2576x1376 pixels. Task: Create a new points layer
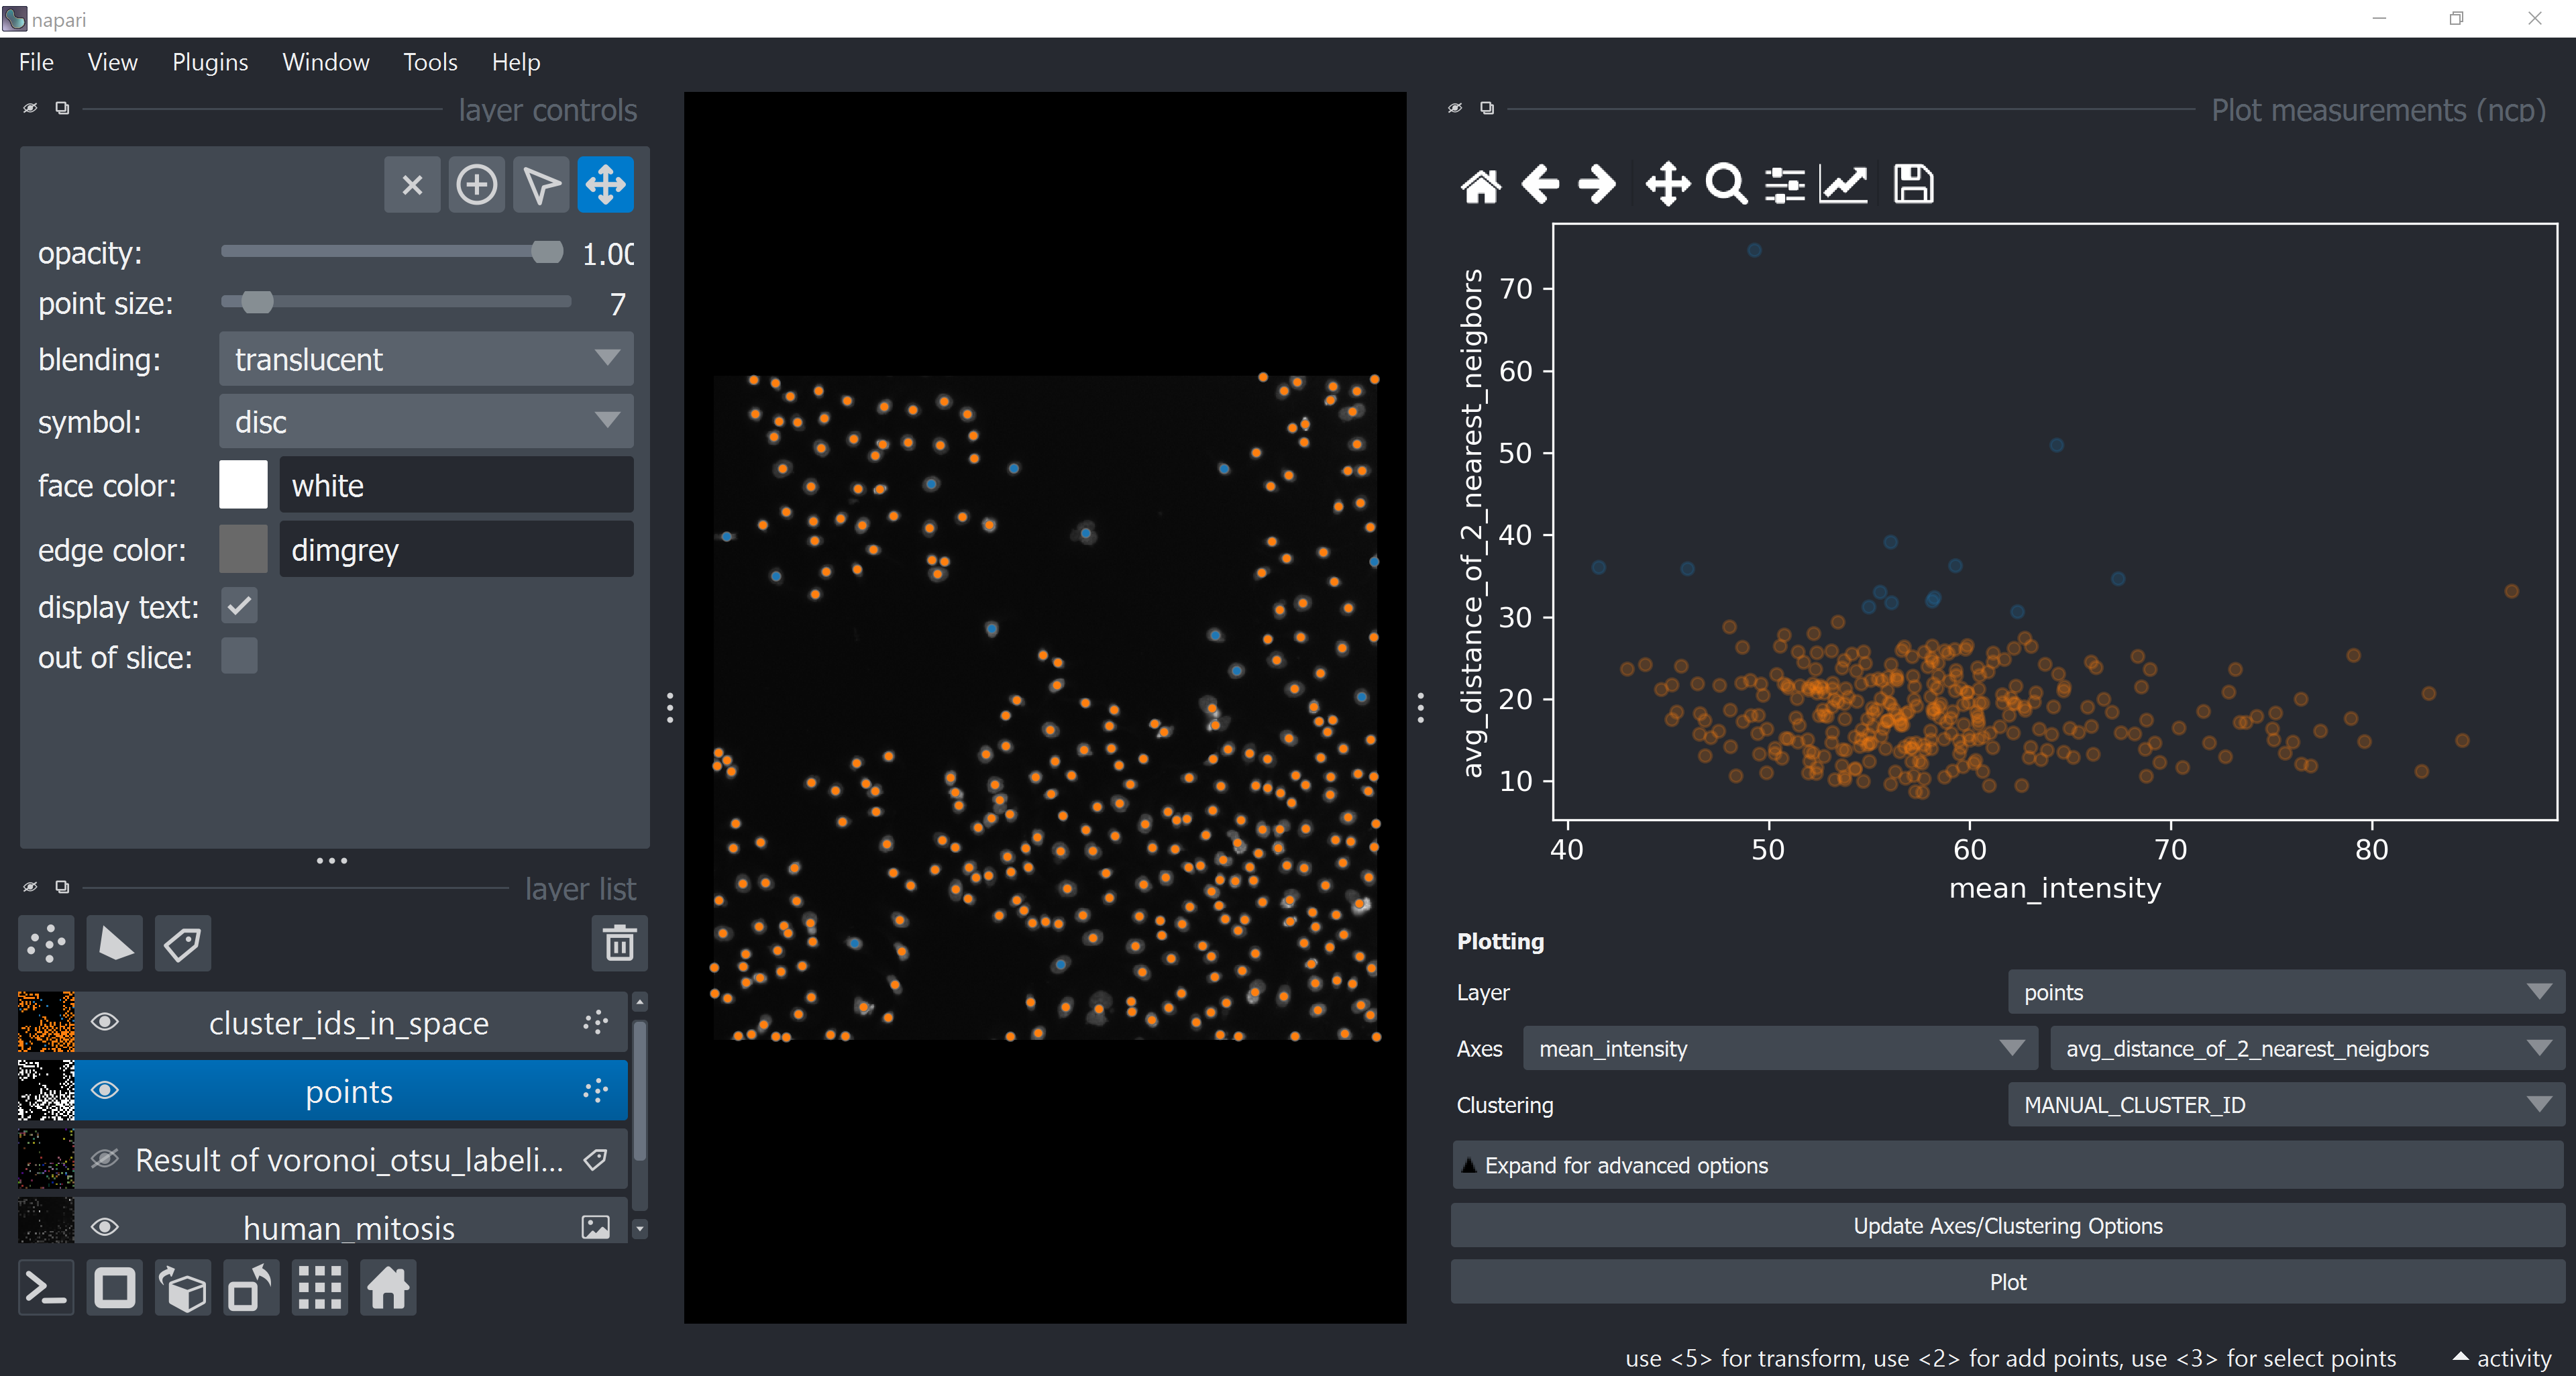pyautogui.click(x=46, y=943)
